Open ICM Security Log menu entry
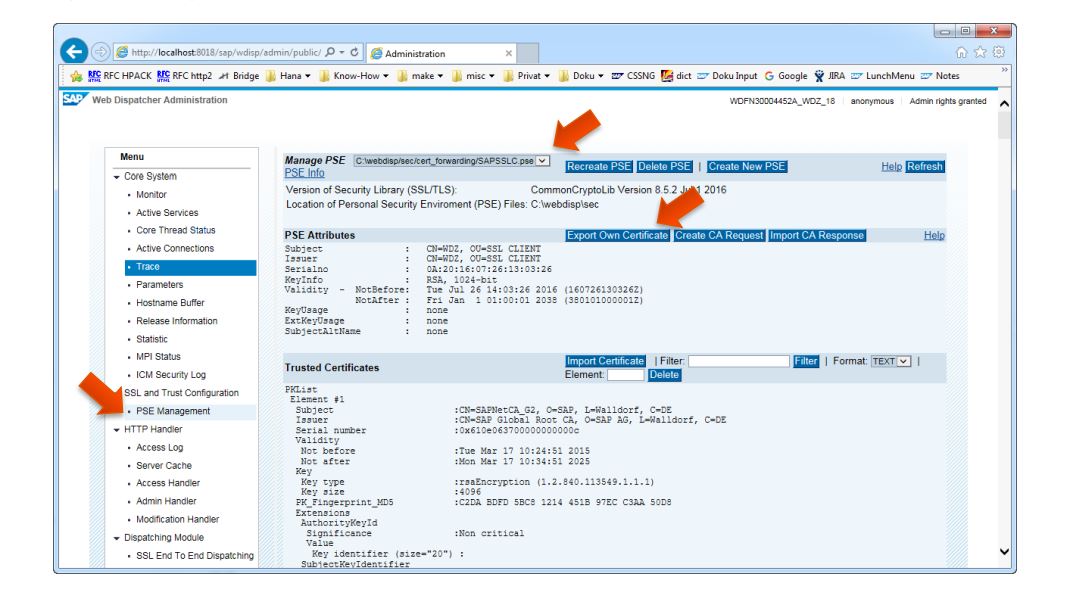This screenshot has height=596, width=1084. [171, 375]
